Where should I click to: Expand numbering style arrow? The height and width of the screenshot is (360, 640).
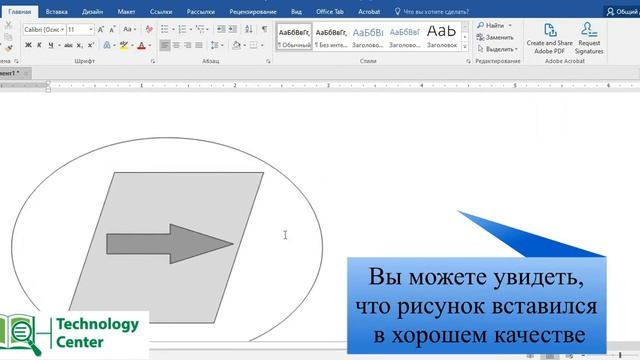point(191,29)
